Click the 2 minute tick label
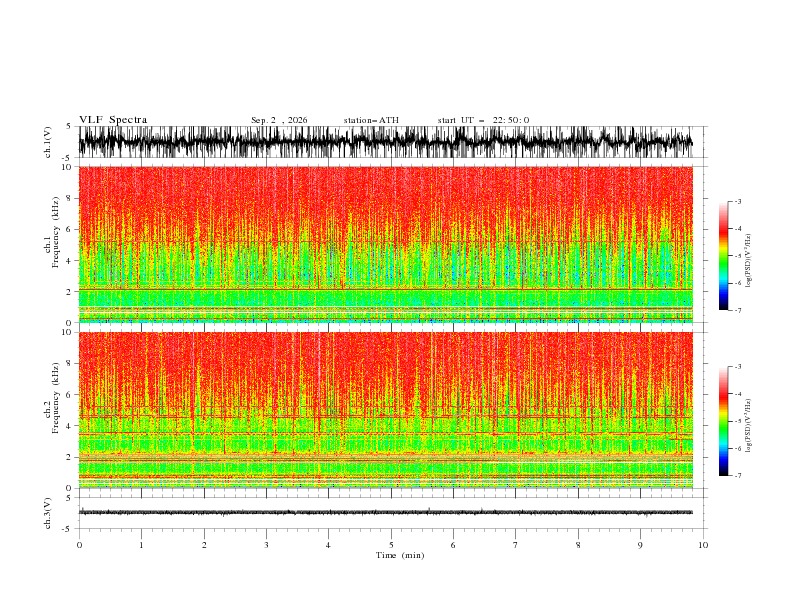The width and height of the screenshot is (792, 612). tap(204, 545)
